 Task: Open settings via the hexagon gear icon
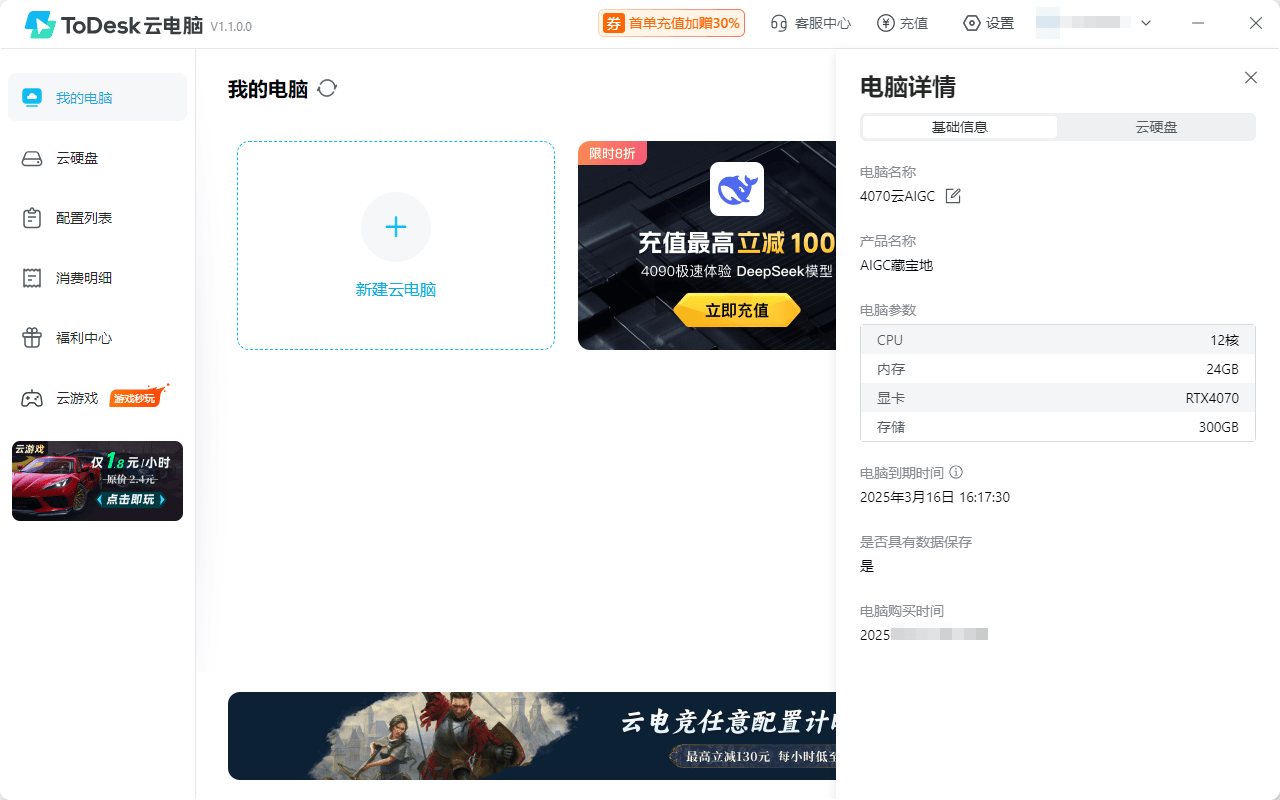coord(971,23)
